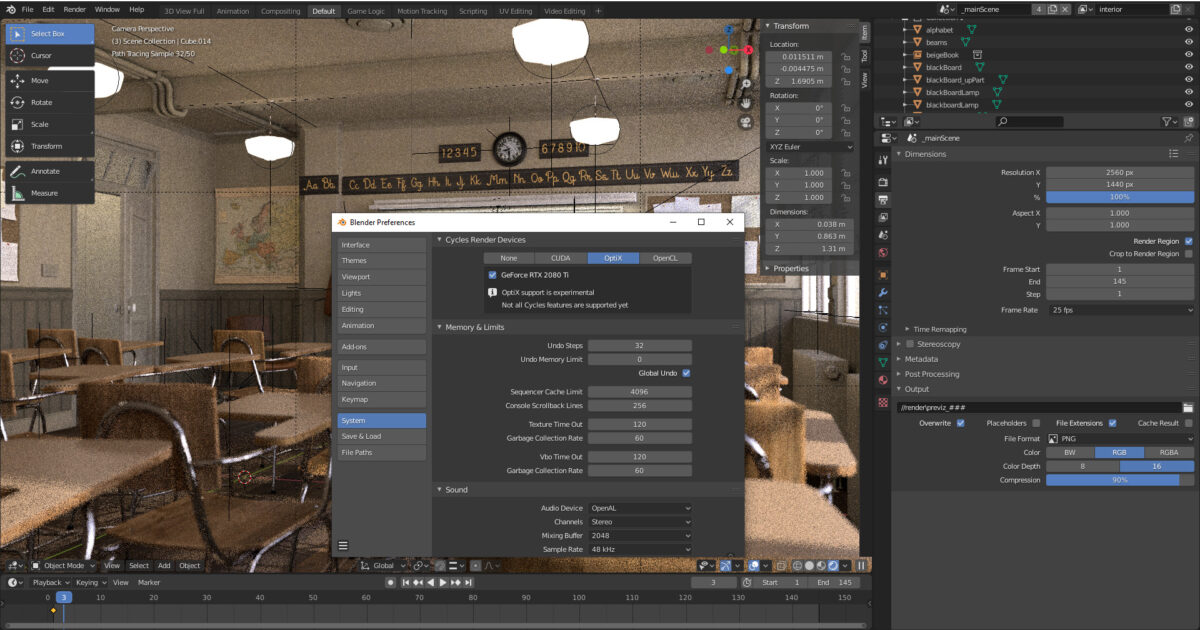
Task: Toggle auto keying record button
Action: (x=391, y=582)
